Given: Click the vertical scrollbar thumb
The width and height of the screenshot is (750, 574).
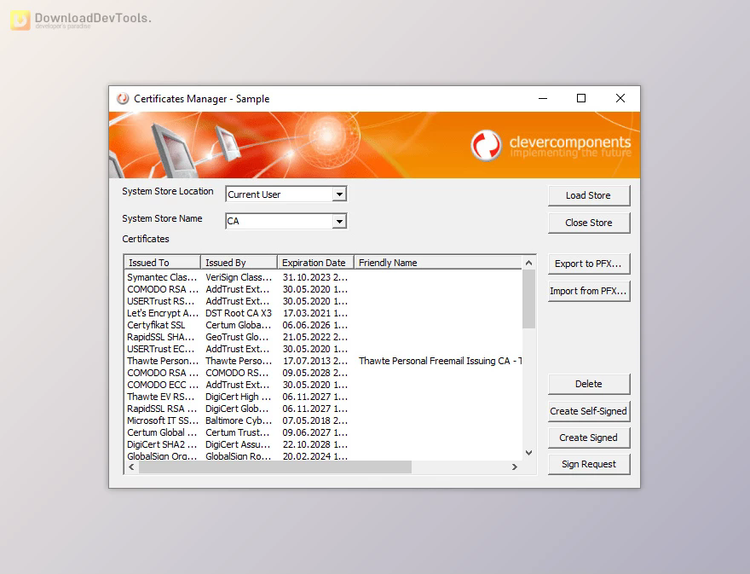Looking at the screenshot, I should (529, 299).
